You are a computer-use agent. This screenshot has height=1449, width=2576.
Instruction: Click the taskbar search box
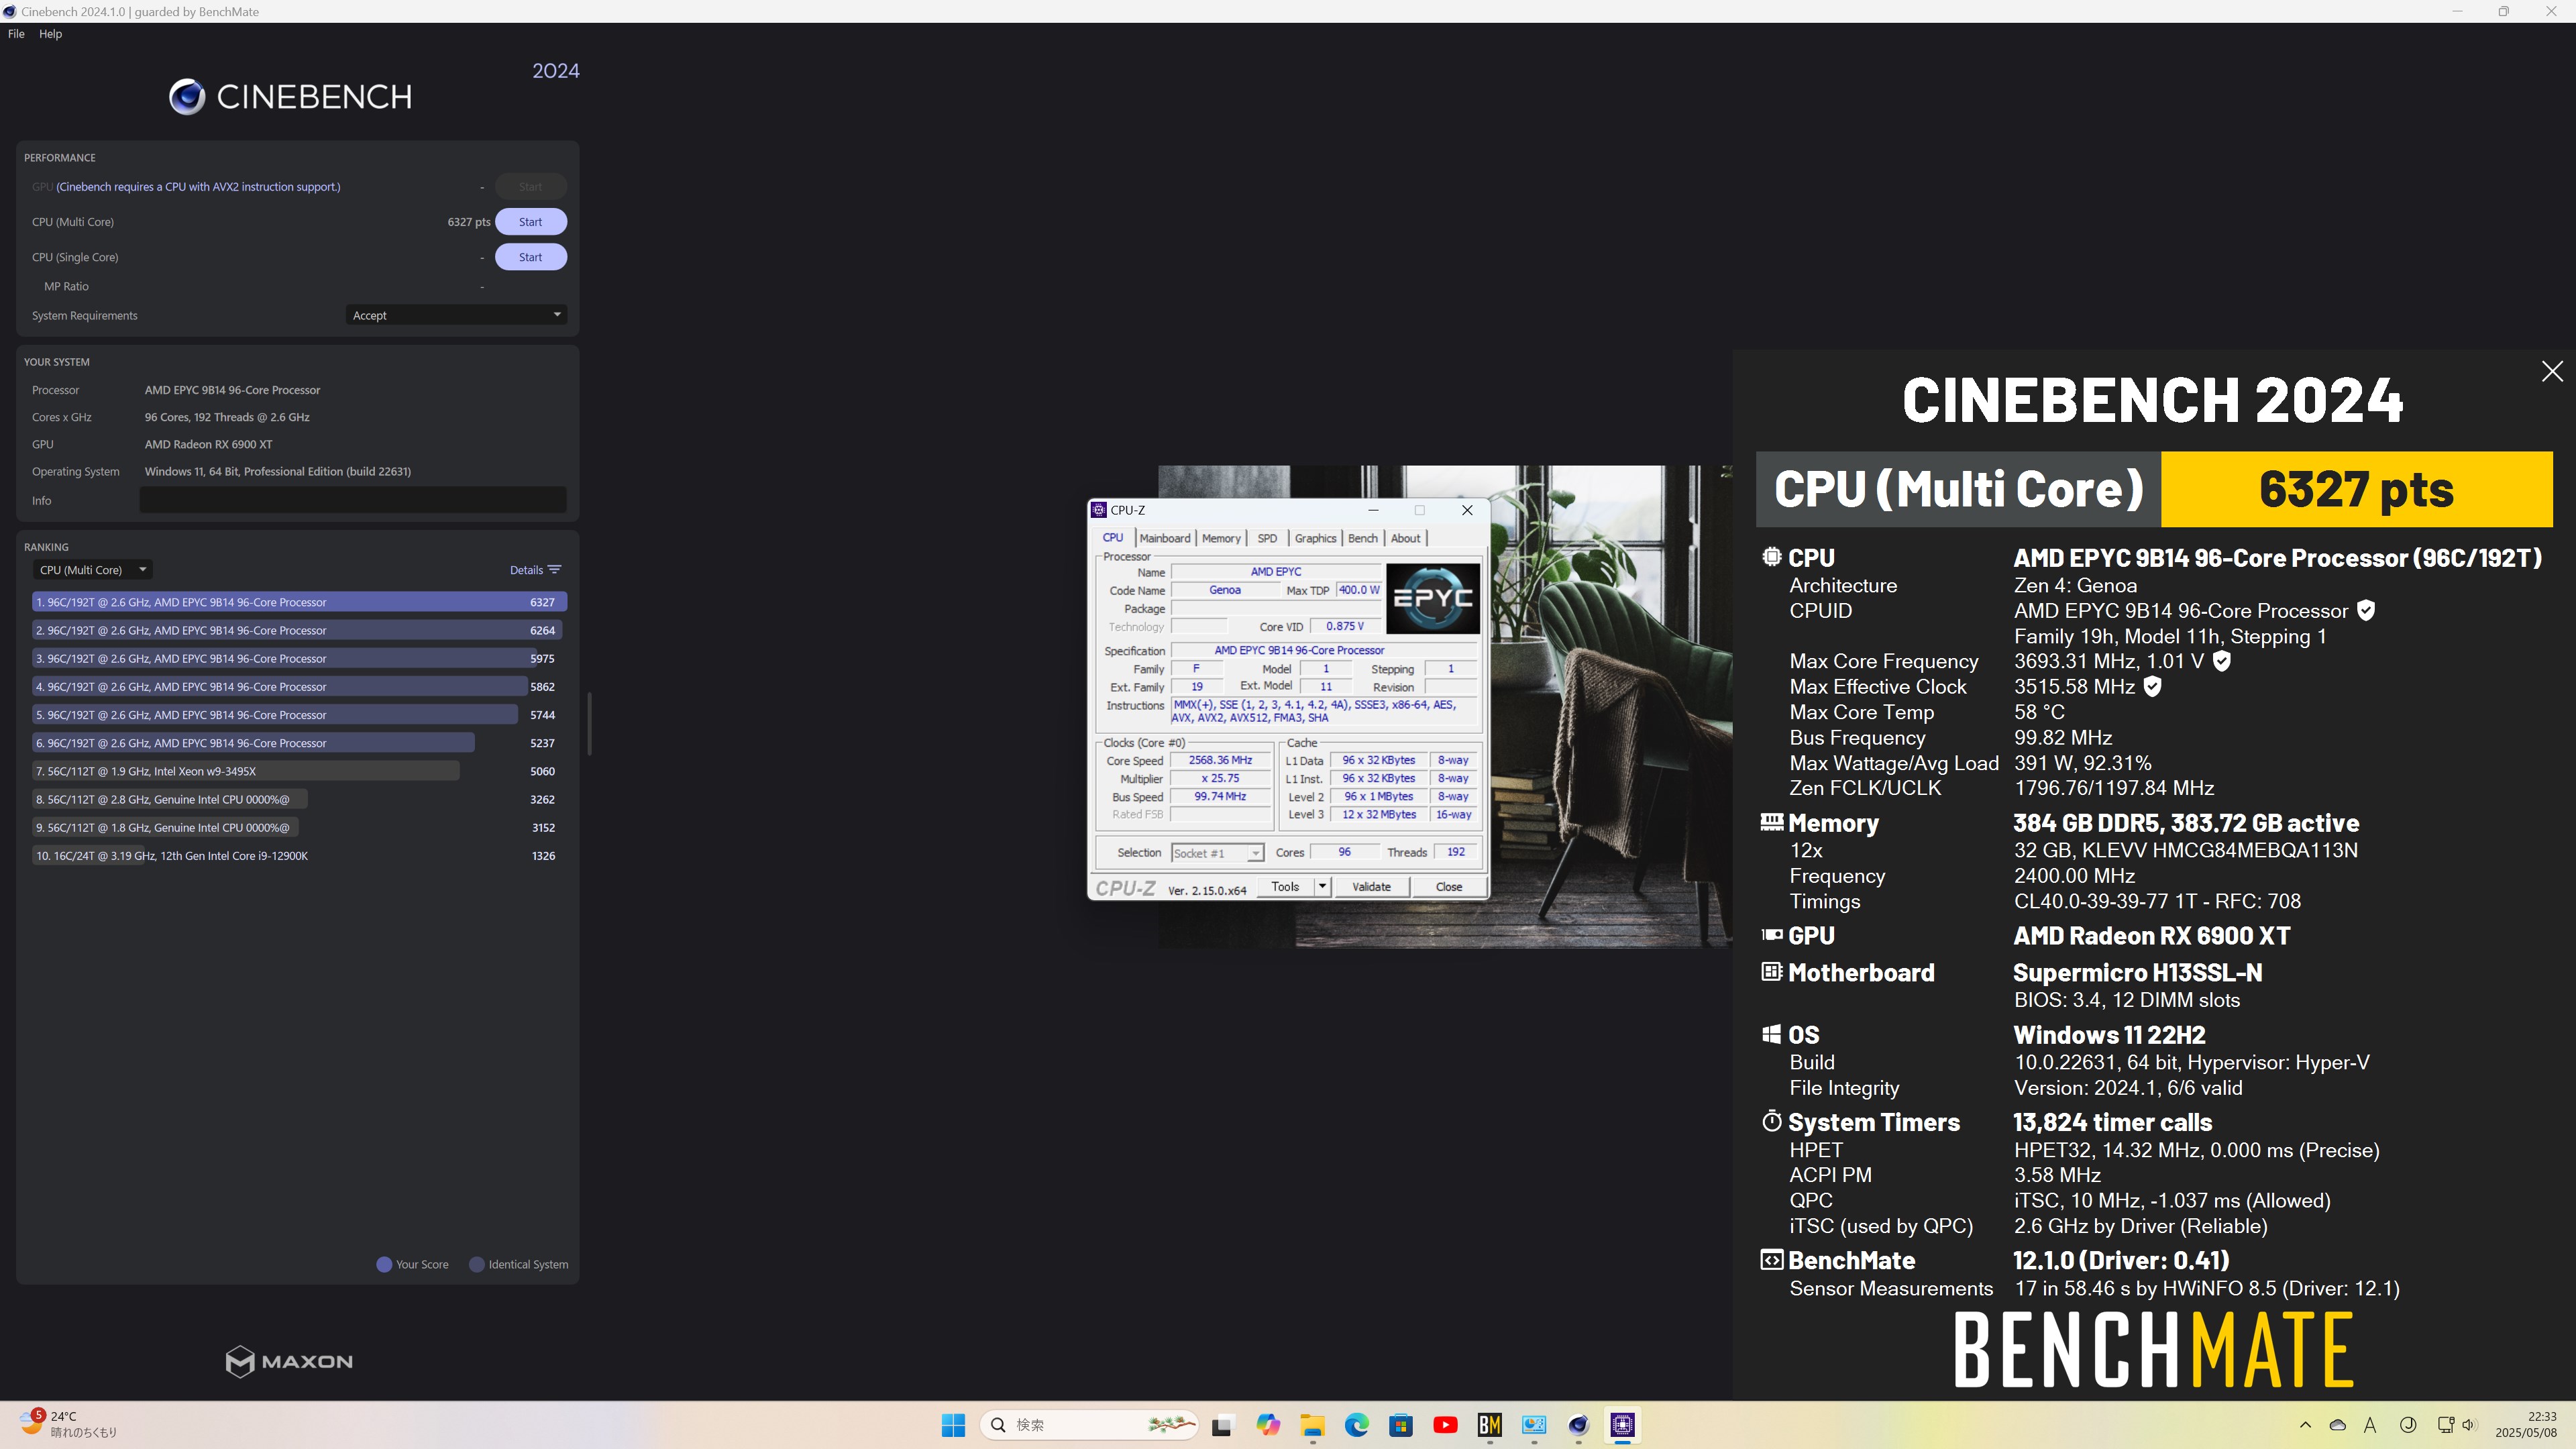(1090, 1425)
